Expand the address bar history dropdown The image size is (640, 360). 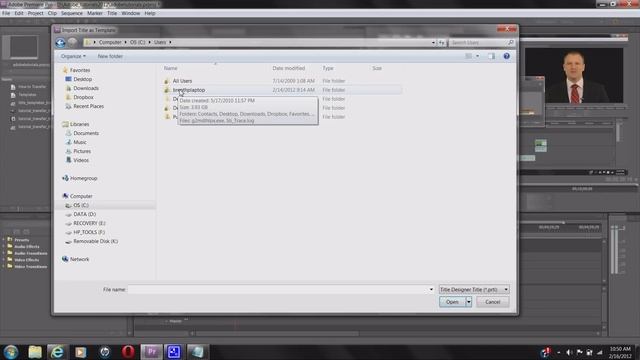click(433, 42)
